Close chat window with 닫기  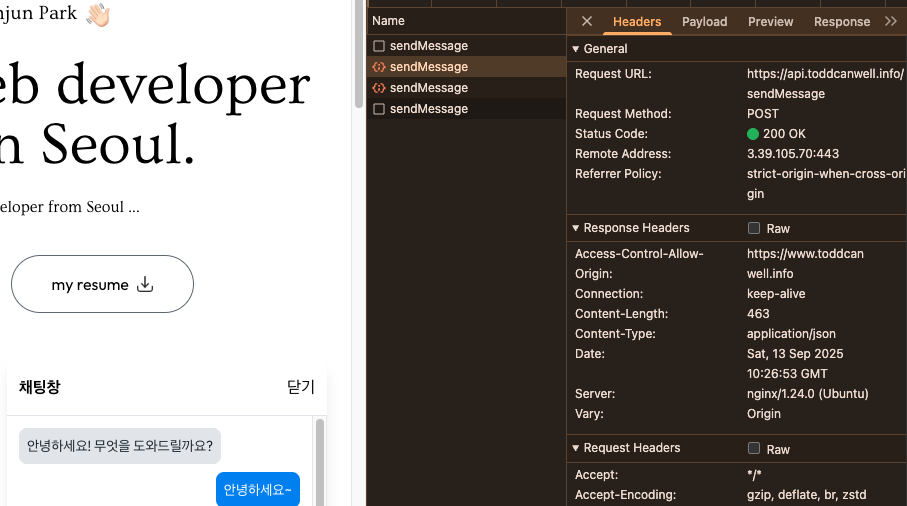[x=301, y=387]
